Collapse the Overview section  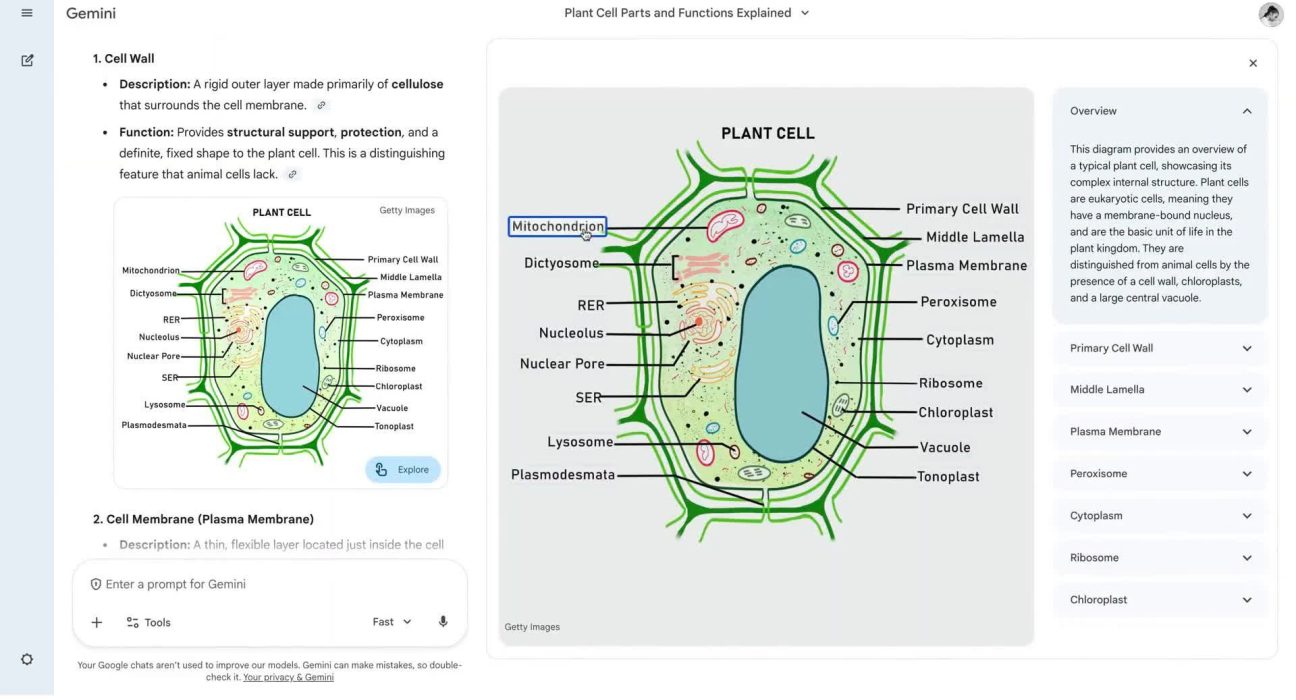tap(1246, 111)
